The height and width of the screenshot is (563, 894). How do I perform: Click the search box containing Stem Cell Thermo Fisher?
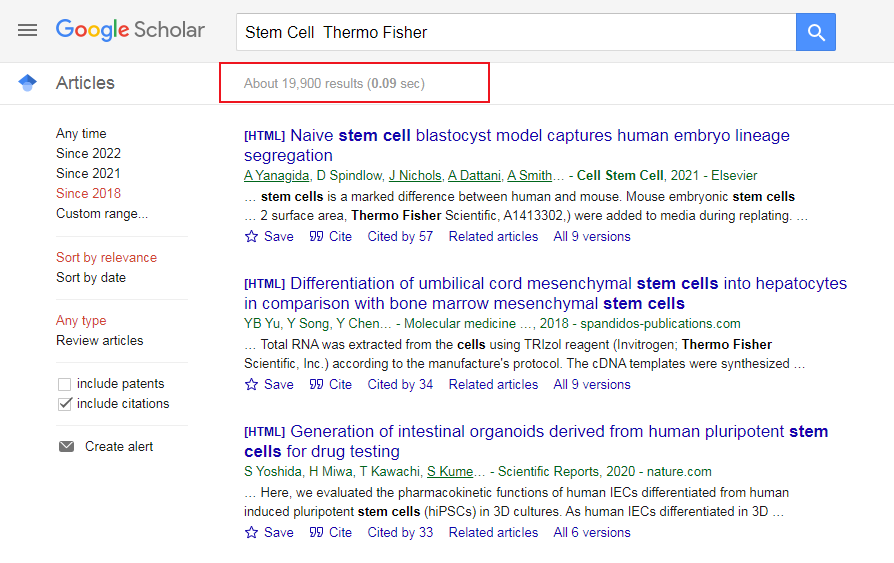[515, 32]
